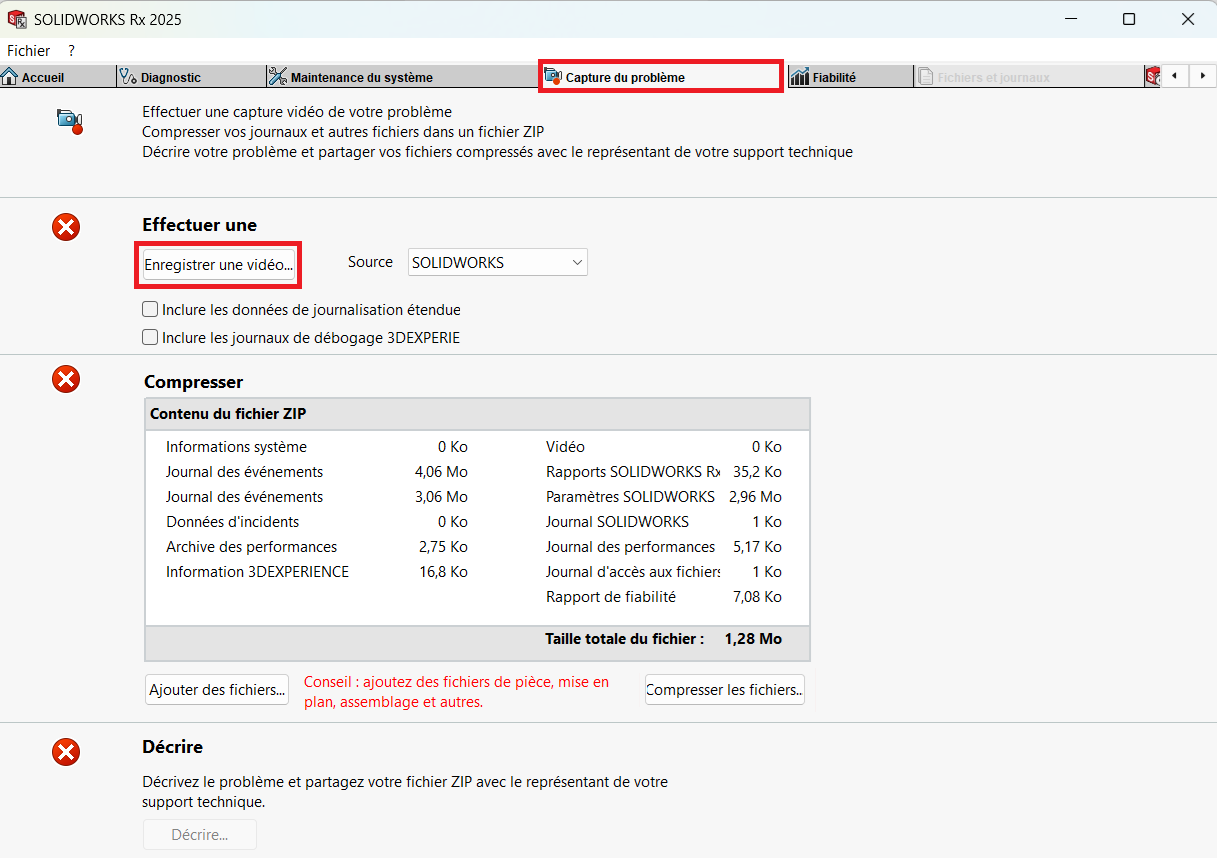Image resolution: width=1217 pixels, height=858 pixels.
Task: Open the ? help menu
Action: pos(72,50)
